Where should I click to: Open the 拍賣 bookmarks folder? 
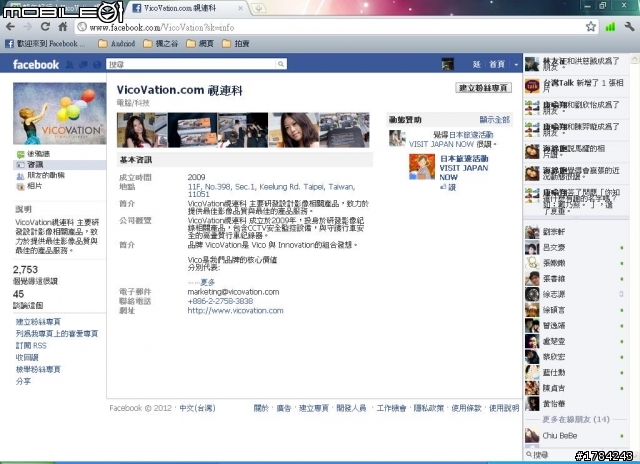point(236,43)
